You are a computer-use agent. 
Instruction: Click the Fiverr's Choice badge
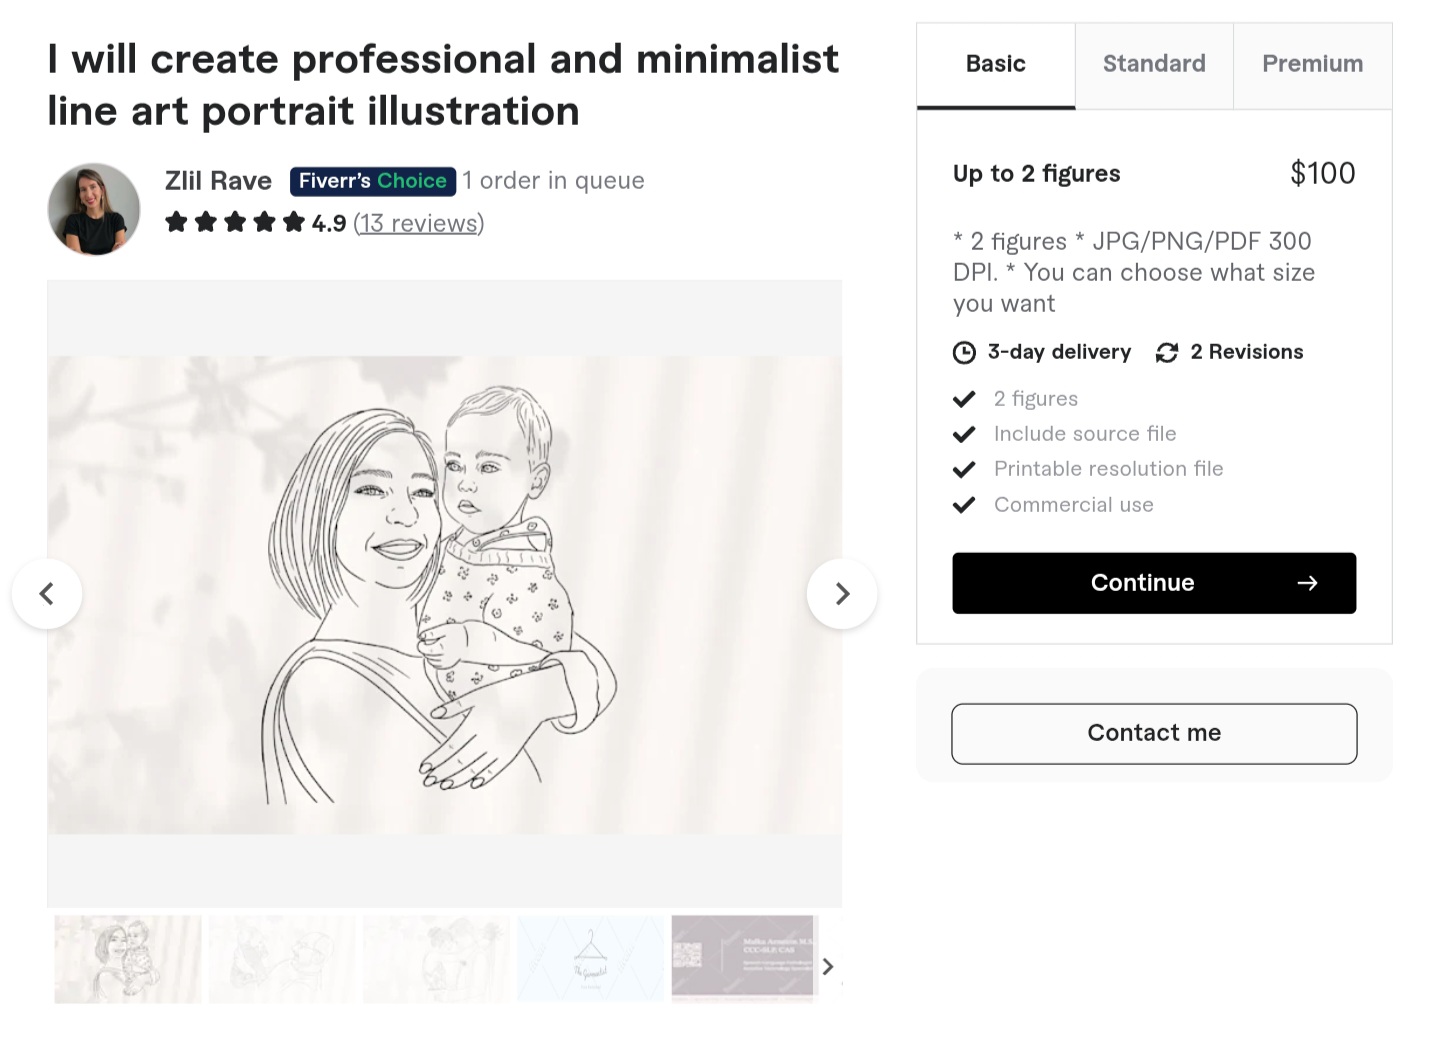(x=372, y=181)
